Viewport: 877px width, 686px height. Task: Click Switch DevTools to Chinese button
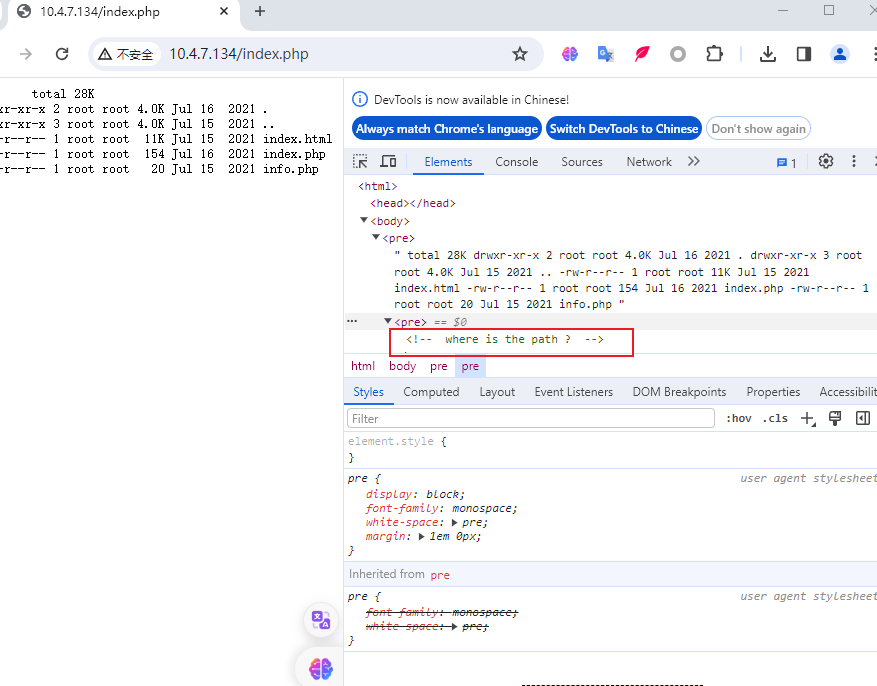624,129
